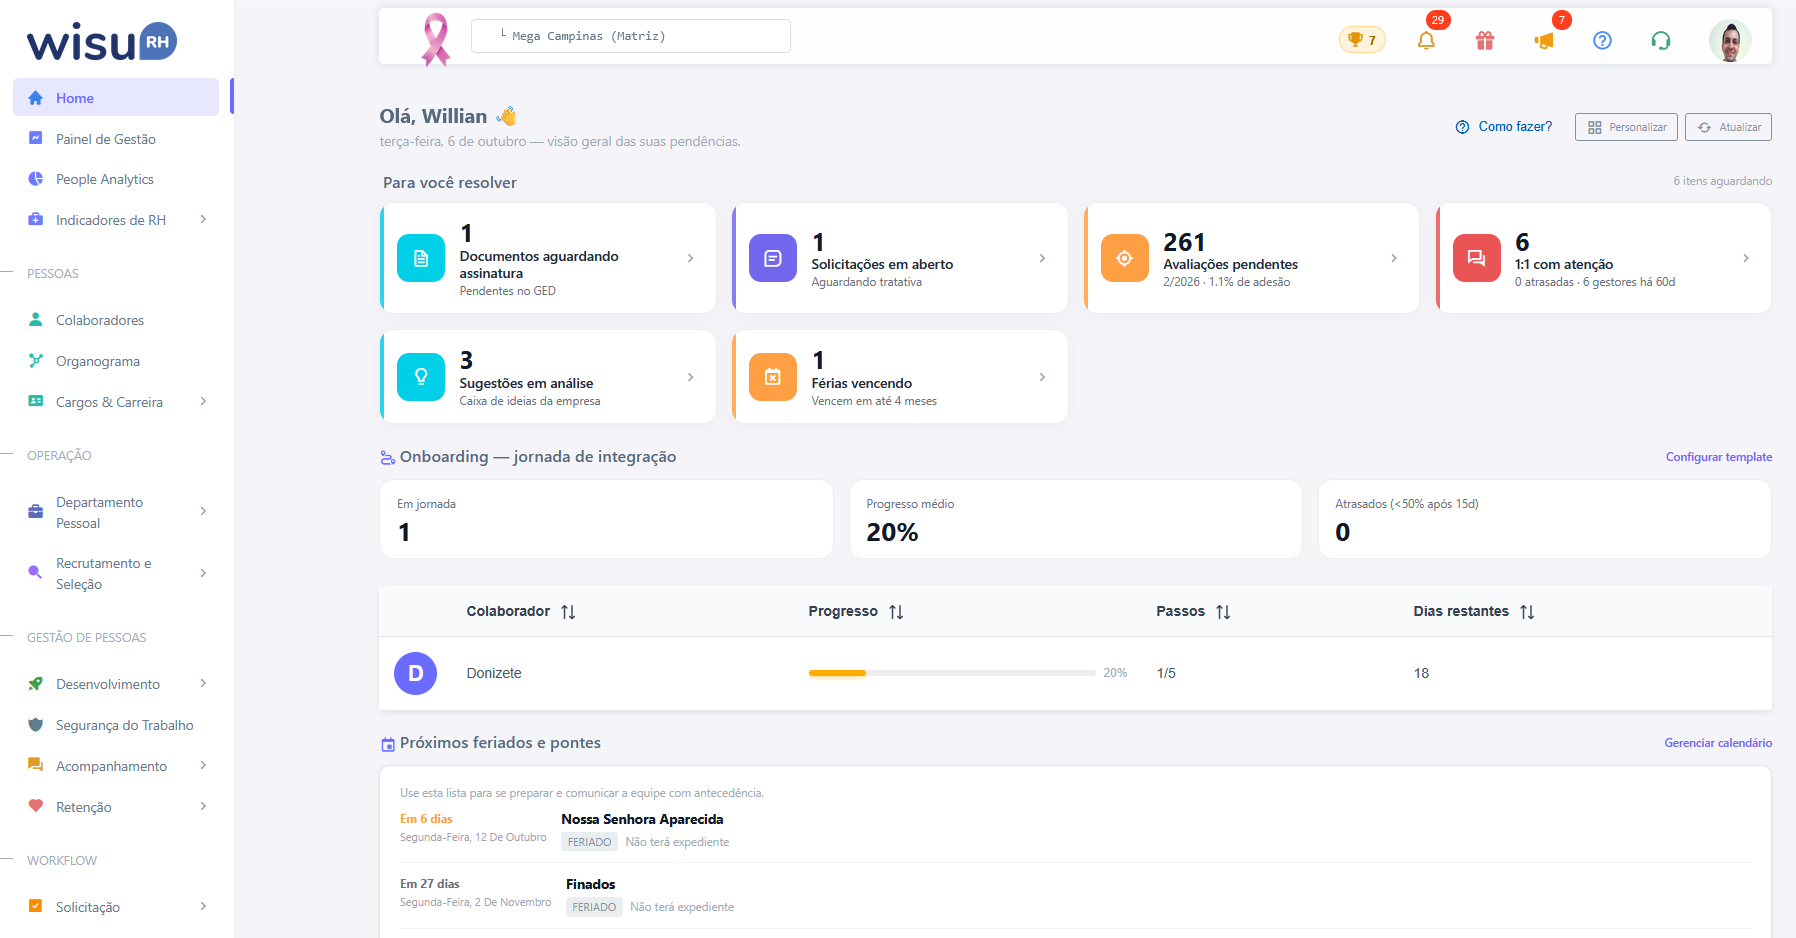1796x938 pixels.
Task: Open Sugestões em análise lightbulb icon
Action: coord(421,377)
